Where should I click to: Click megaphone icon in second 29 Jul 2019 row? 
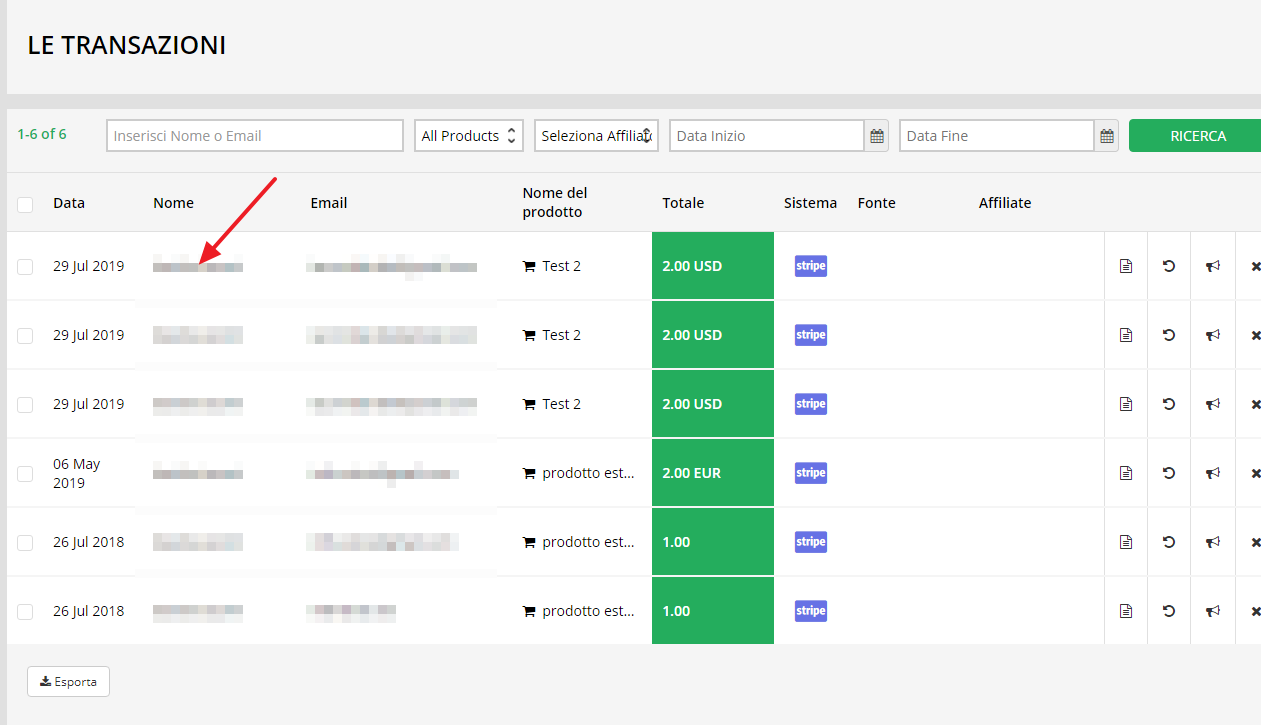tap(1213, 335)
